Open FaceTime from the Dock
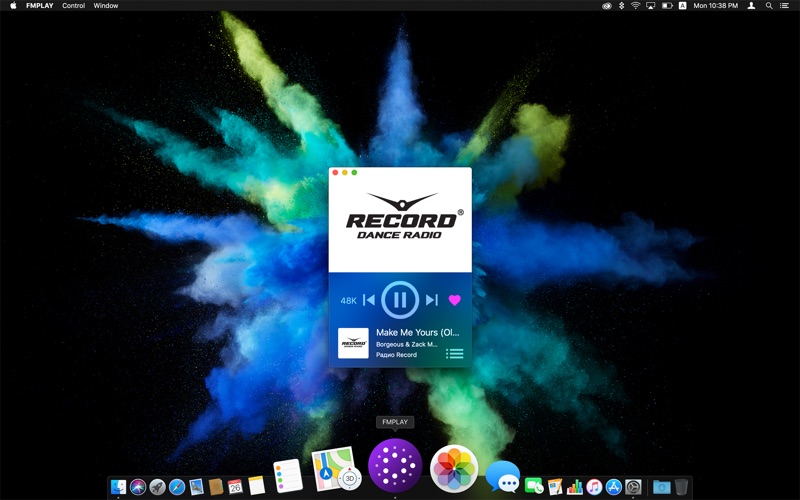800x500 pixels. 534,486
